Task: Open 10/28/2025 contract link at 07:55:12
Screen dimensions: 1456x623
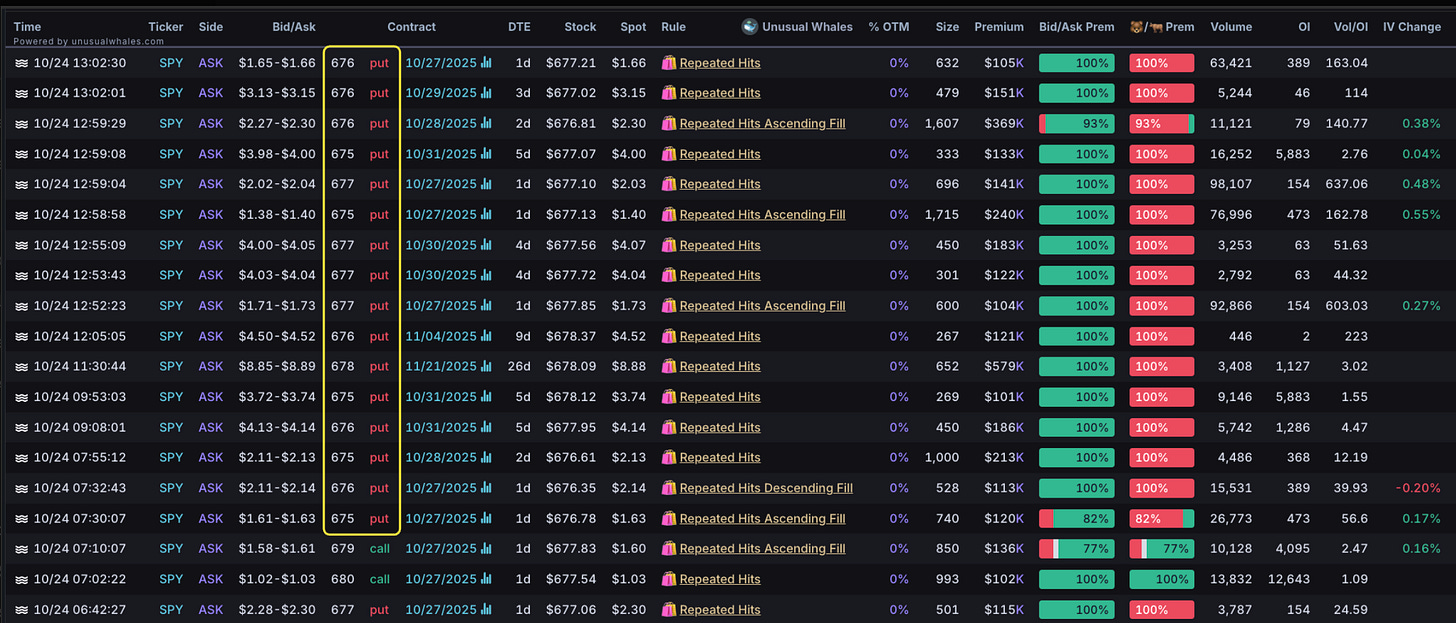Action: (441, 458)
